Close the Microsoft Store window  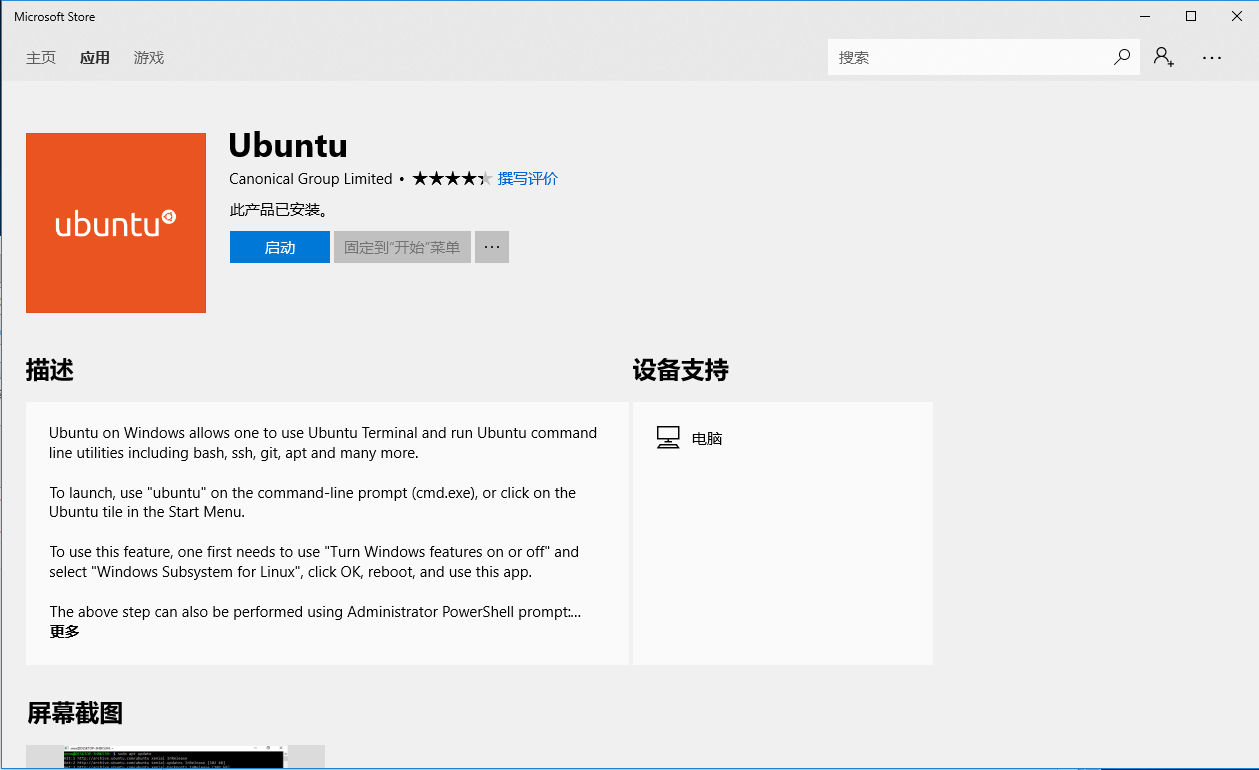(1236, 17)
